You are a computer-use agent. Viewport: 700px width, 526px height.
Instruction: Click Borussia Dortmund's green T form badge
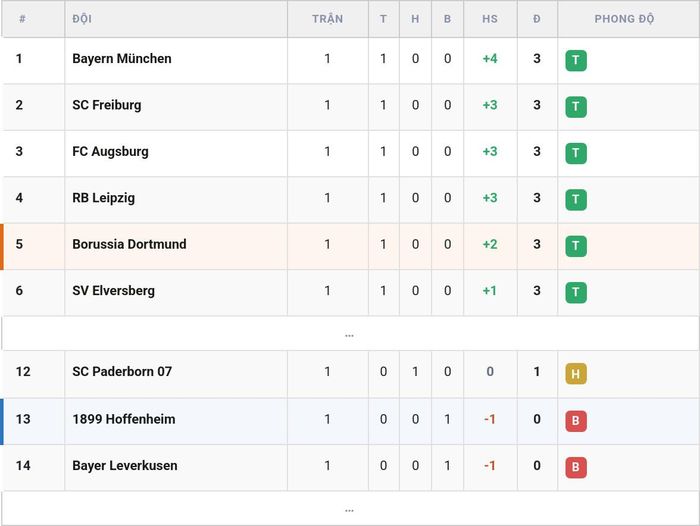pos(576,246)
